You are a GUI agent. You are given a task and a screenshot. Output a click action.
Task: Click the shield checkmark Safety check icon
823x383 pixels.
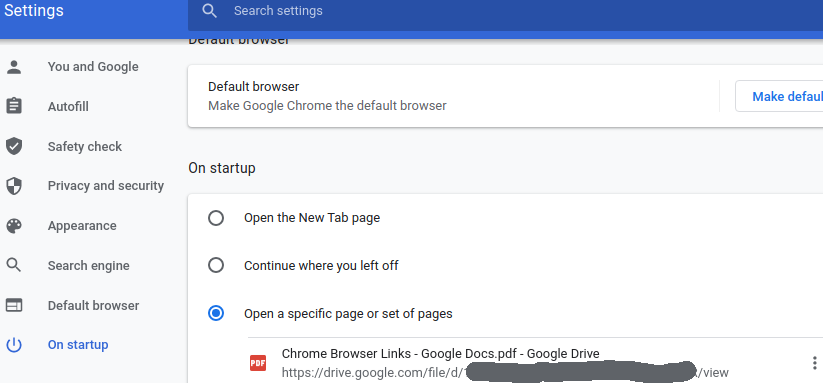point(14,146)
